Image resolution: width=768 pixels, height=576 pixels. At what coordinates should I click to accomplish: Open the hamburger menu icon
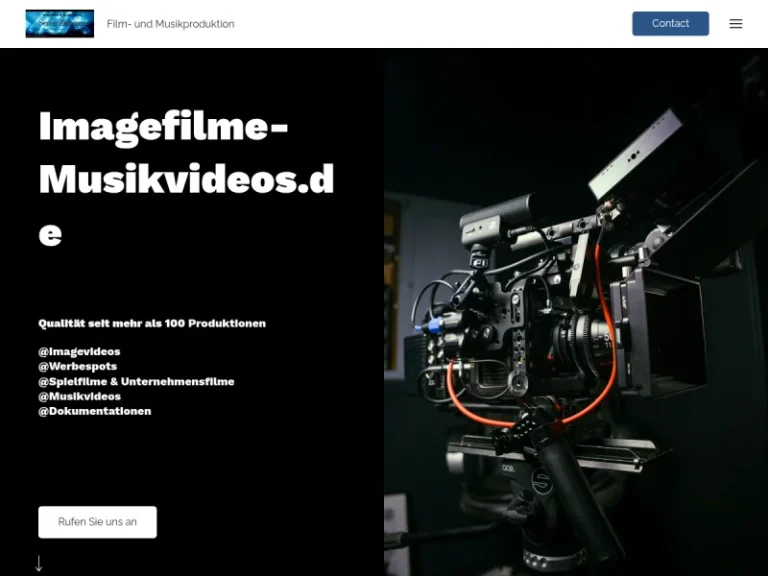736,24
